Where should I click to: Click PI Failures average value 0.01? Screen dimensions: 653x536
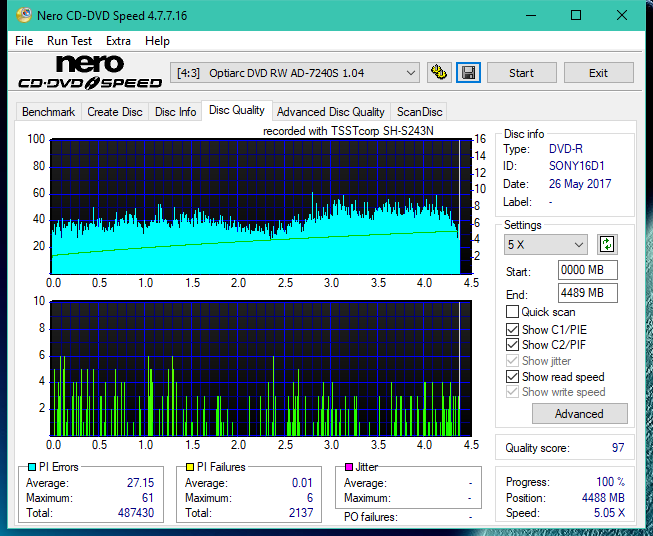[x=302, y=483]
